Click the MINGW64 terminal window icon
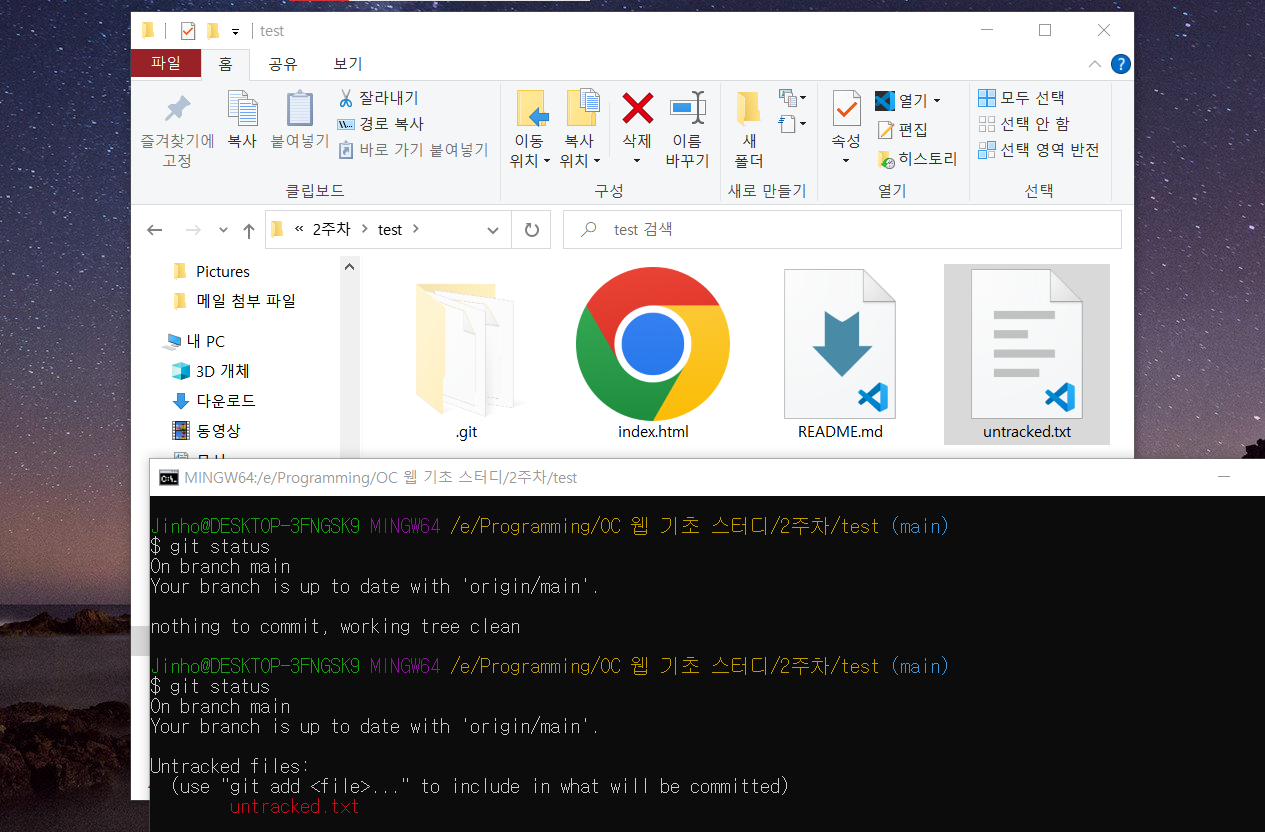Viewport: 1265px width, 832px height. pyautogui.click(x=169, y=478)
